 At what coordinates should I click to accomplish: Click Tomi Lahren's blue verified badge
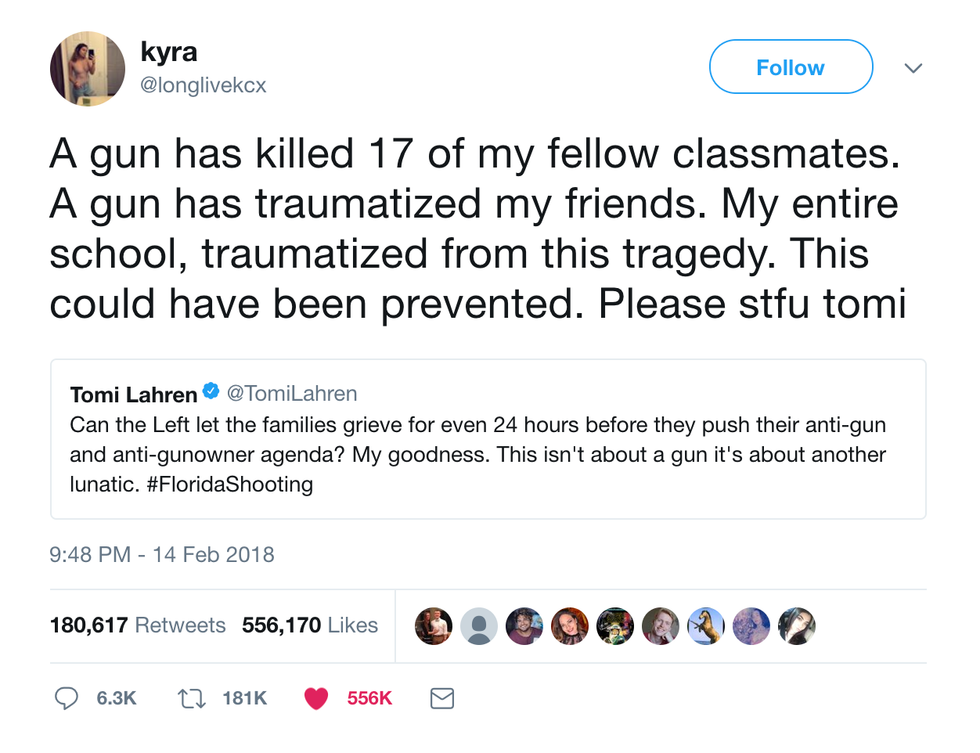point(211,392)
